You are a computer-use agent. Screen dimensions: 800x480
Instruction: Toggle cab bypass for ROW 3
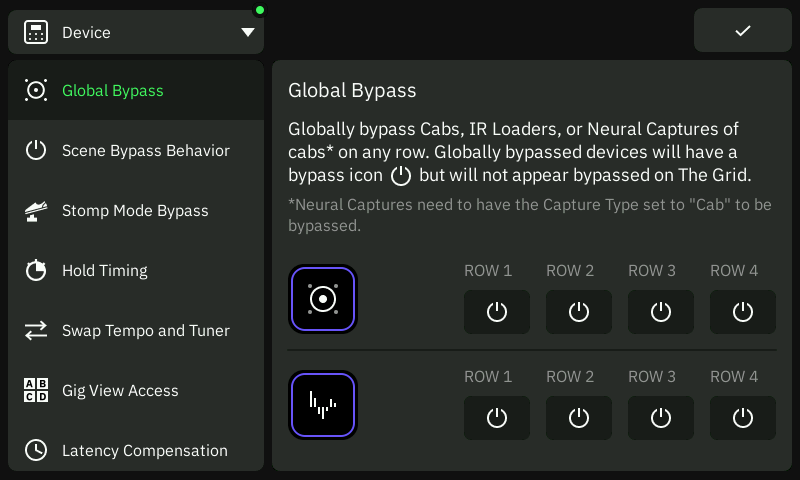tap(661, 312)
